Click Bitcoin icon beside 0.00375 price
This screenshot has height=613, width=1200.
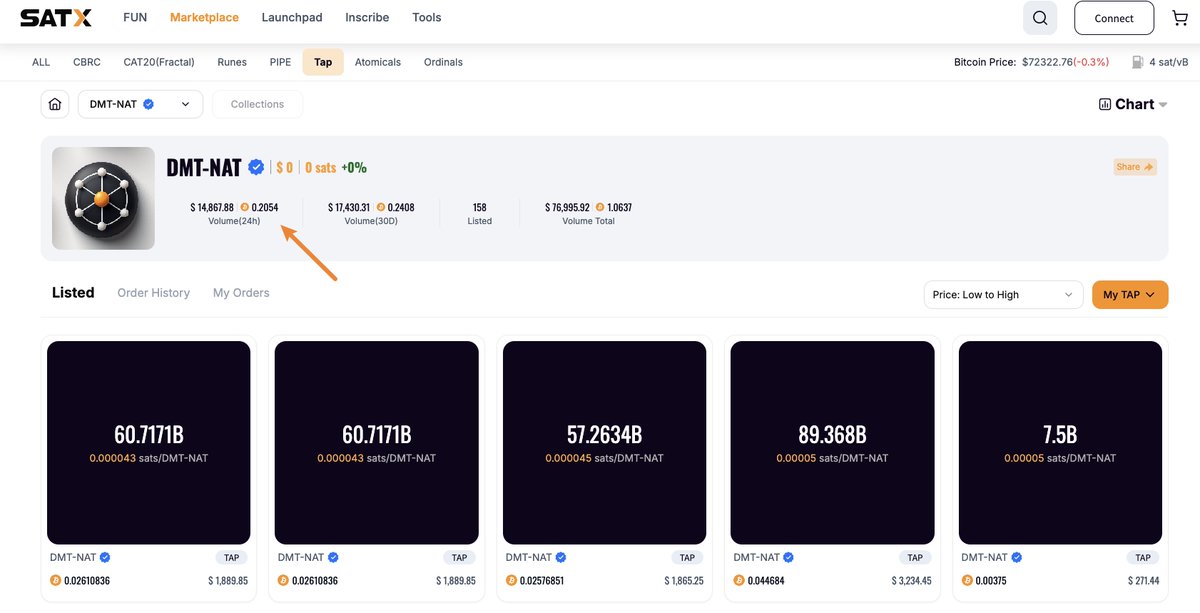click(x=968, y=580)
